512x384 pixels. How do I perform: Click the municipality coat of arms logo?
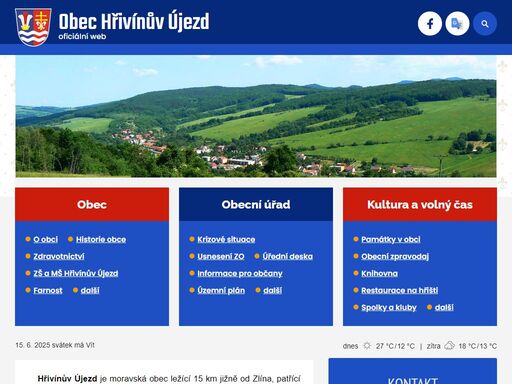point(33,27)
